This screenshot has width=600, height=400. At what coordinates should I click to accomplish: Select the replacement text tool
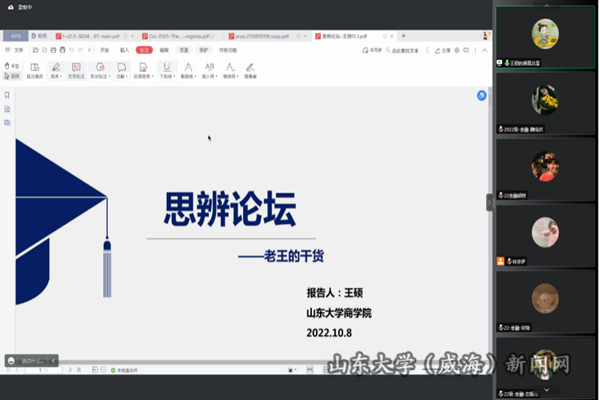(230, 67)
